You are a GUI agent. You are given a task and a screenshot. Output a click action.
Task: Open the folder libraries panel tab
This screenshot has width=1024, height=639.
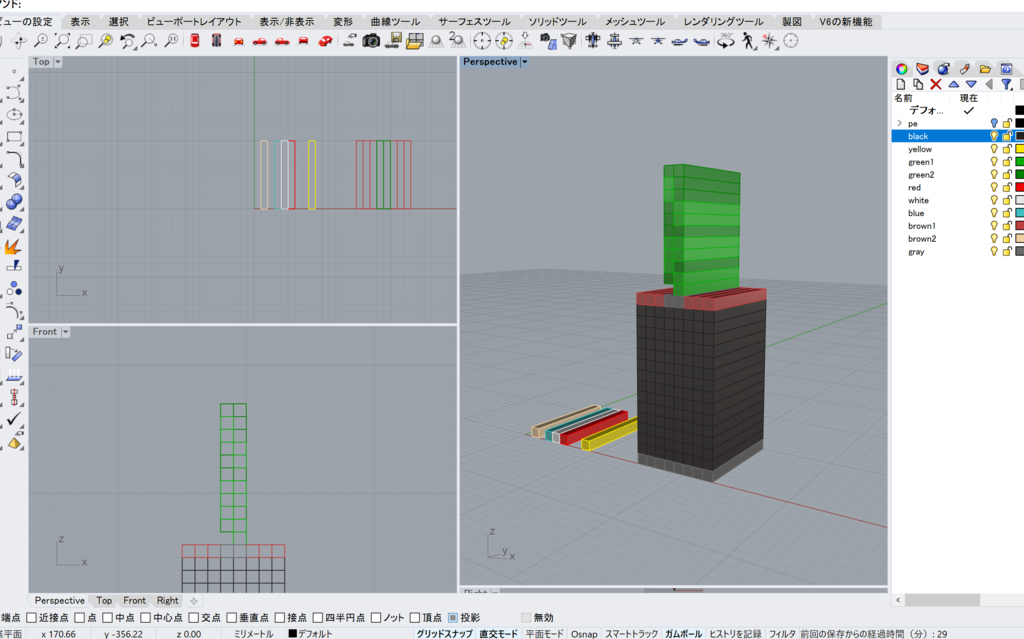[985, 69]
